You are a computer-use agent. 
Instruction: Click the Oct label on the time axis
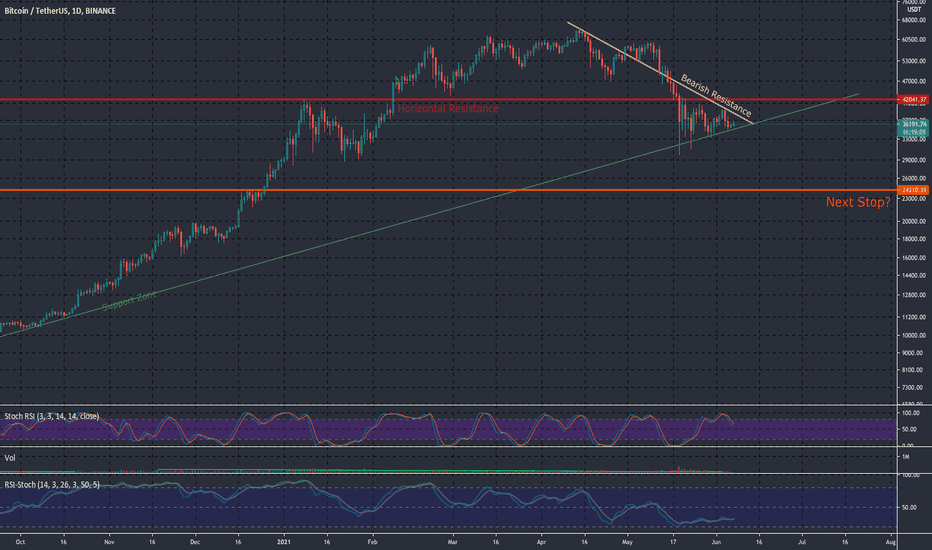[x=20, y=542]
